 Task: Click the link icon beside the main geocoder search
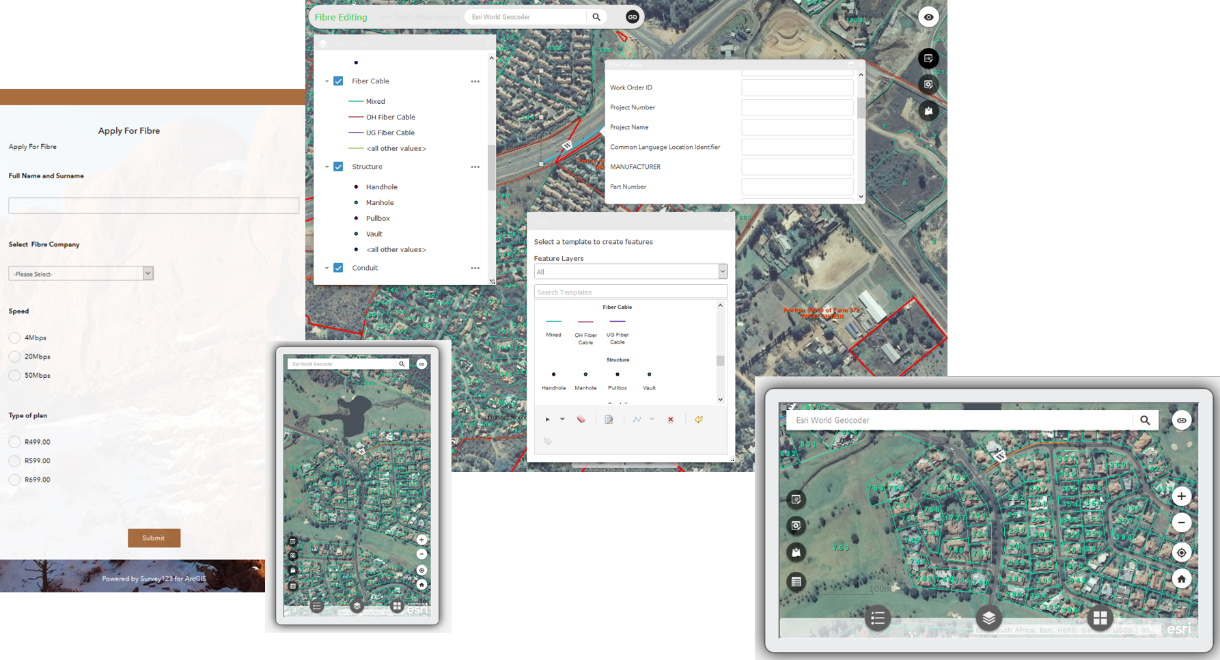click(x=632, y=17)
